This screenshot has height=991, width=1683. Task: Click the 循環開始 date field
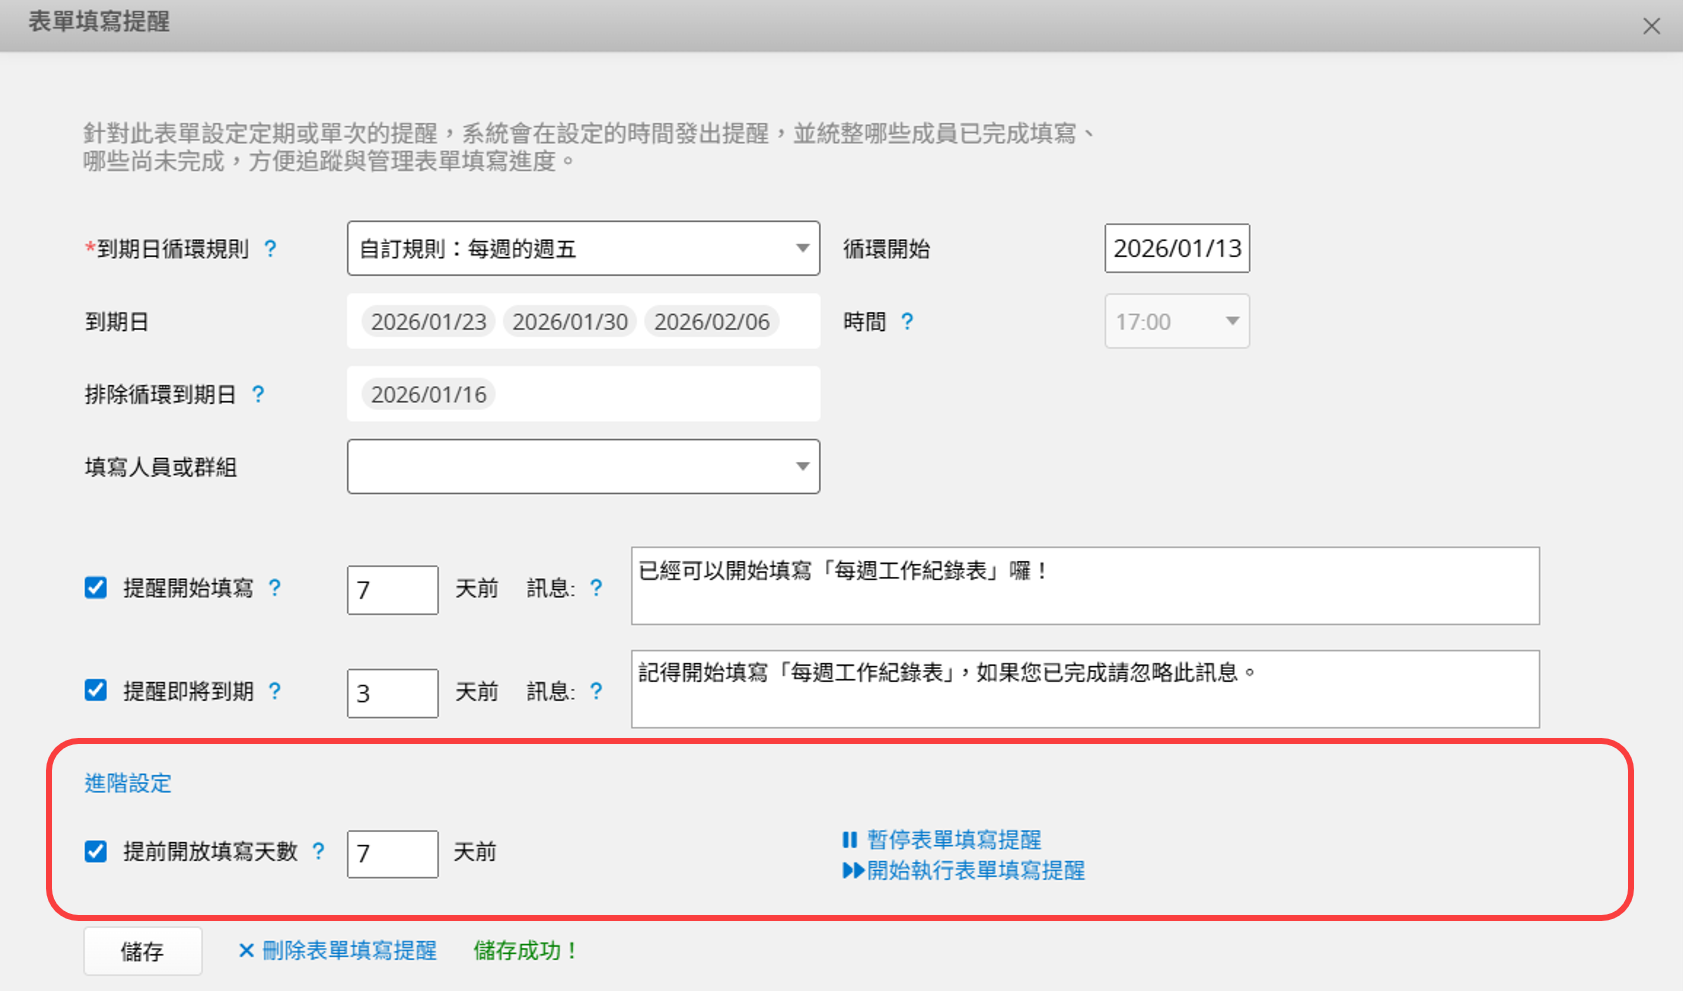click(x=1177, y=248)
